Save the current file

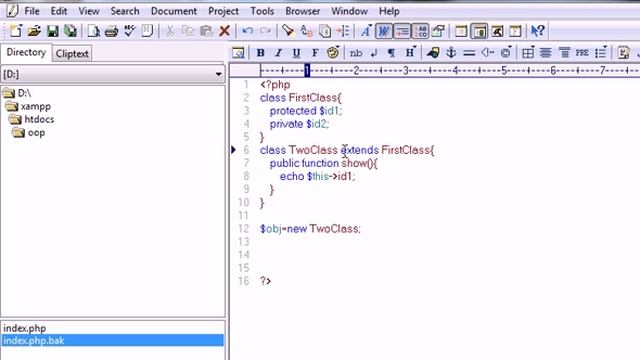click(53, 31)
